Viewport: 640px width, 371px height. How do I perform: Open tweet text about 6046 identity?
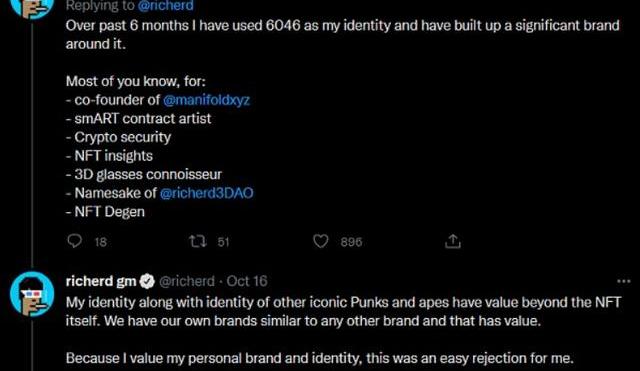(x=342, y=34)
